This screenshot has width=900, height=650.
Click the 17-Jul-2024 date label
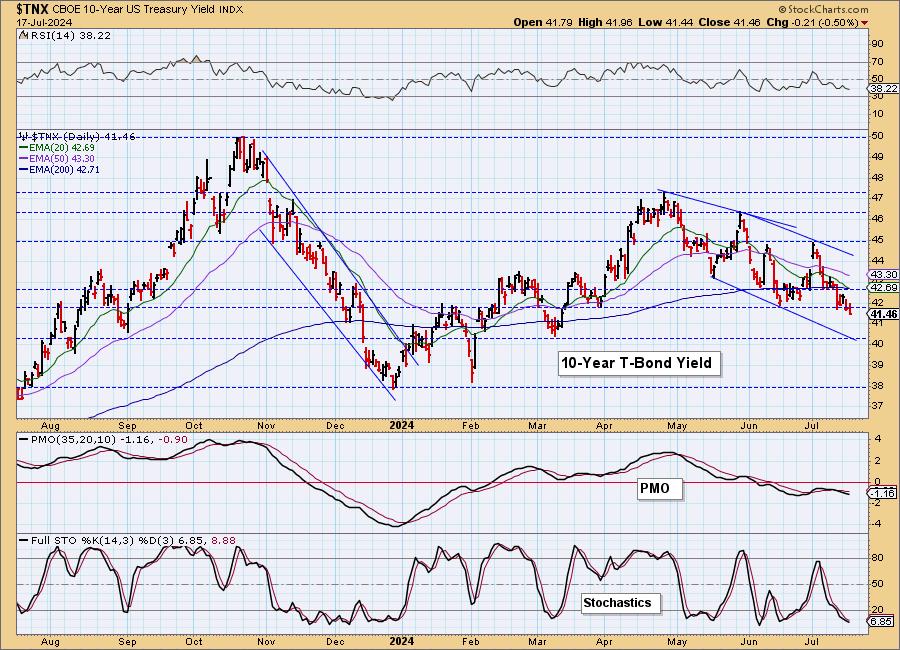pos(44,22)
